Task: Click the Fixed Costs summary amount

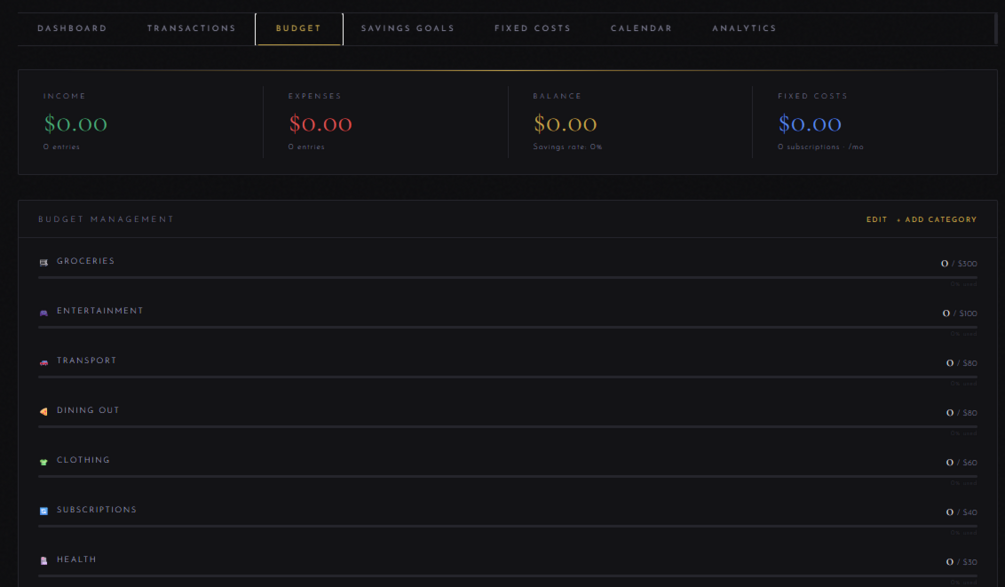Action: click(x=810, y=123)
